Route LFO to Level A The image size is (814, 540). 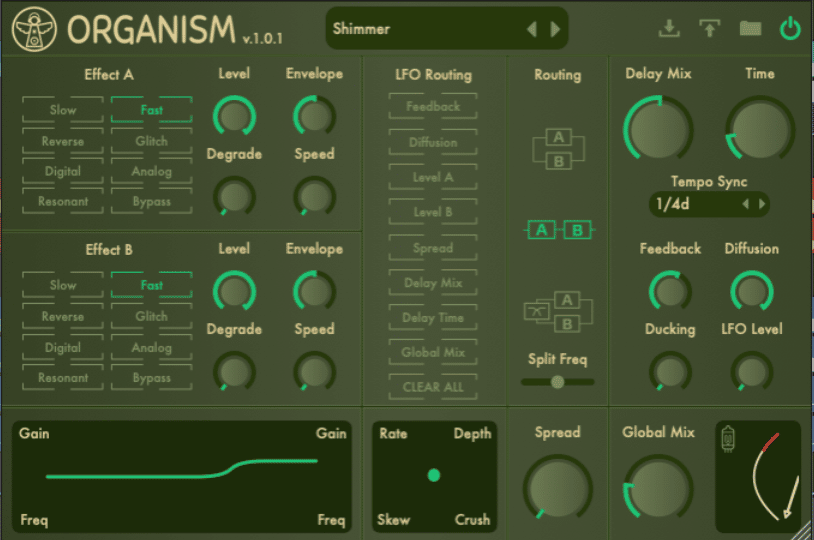coord(433,177)
